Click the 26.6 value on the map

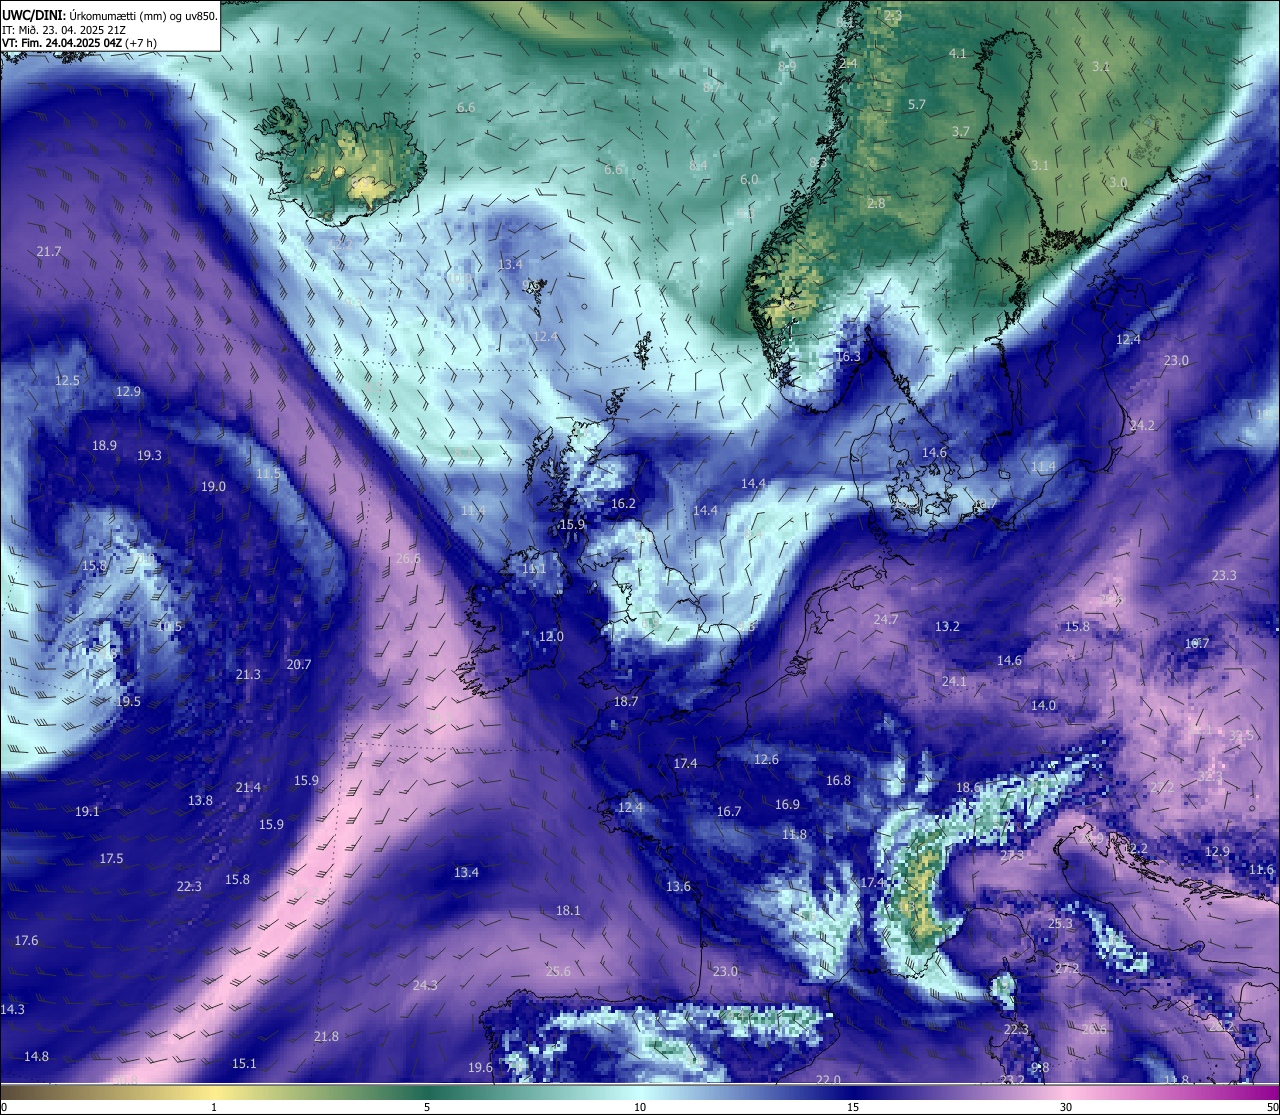[x=408, y=559]
